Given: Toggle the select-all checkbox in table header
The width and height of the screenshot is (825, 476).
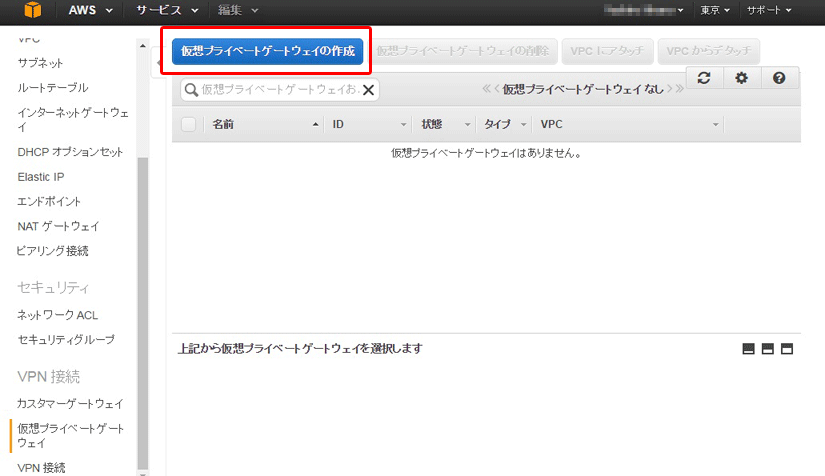Looking at the screenshot, I should point(188,124).
